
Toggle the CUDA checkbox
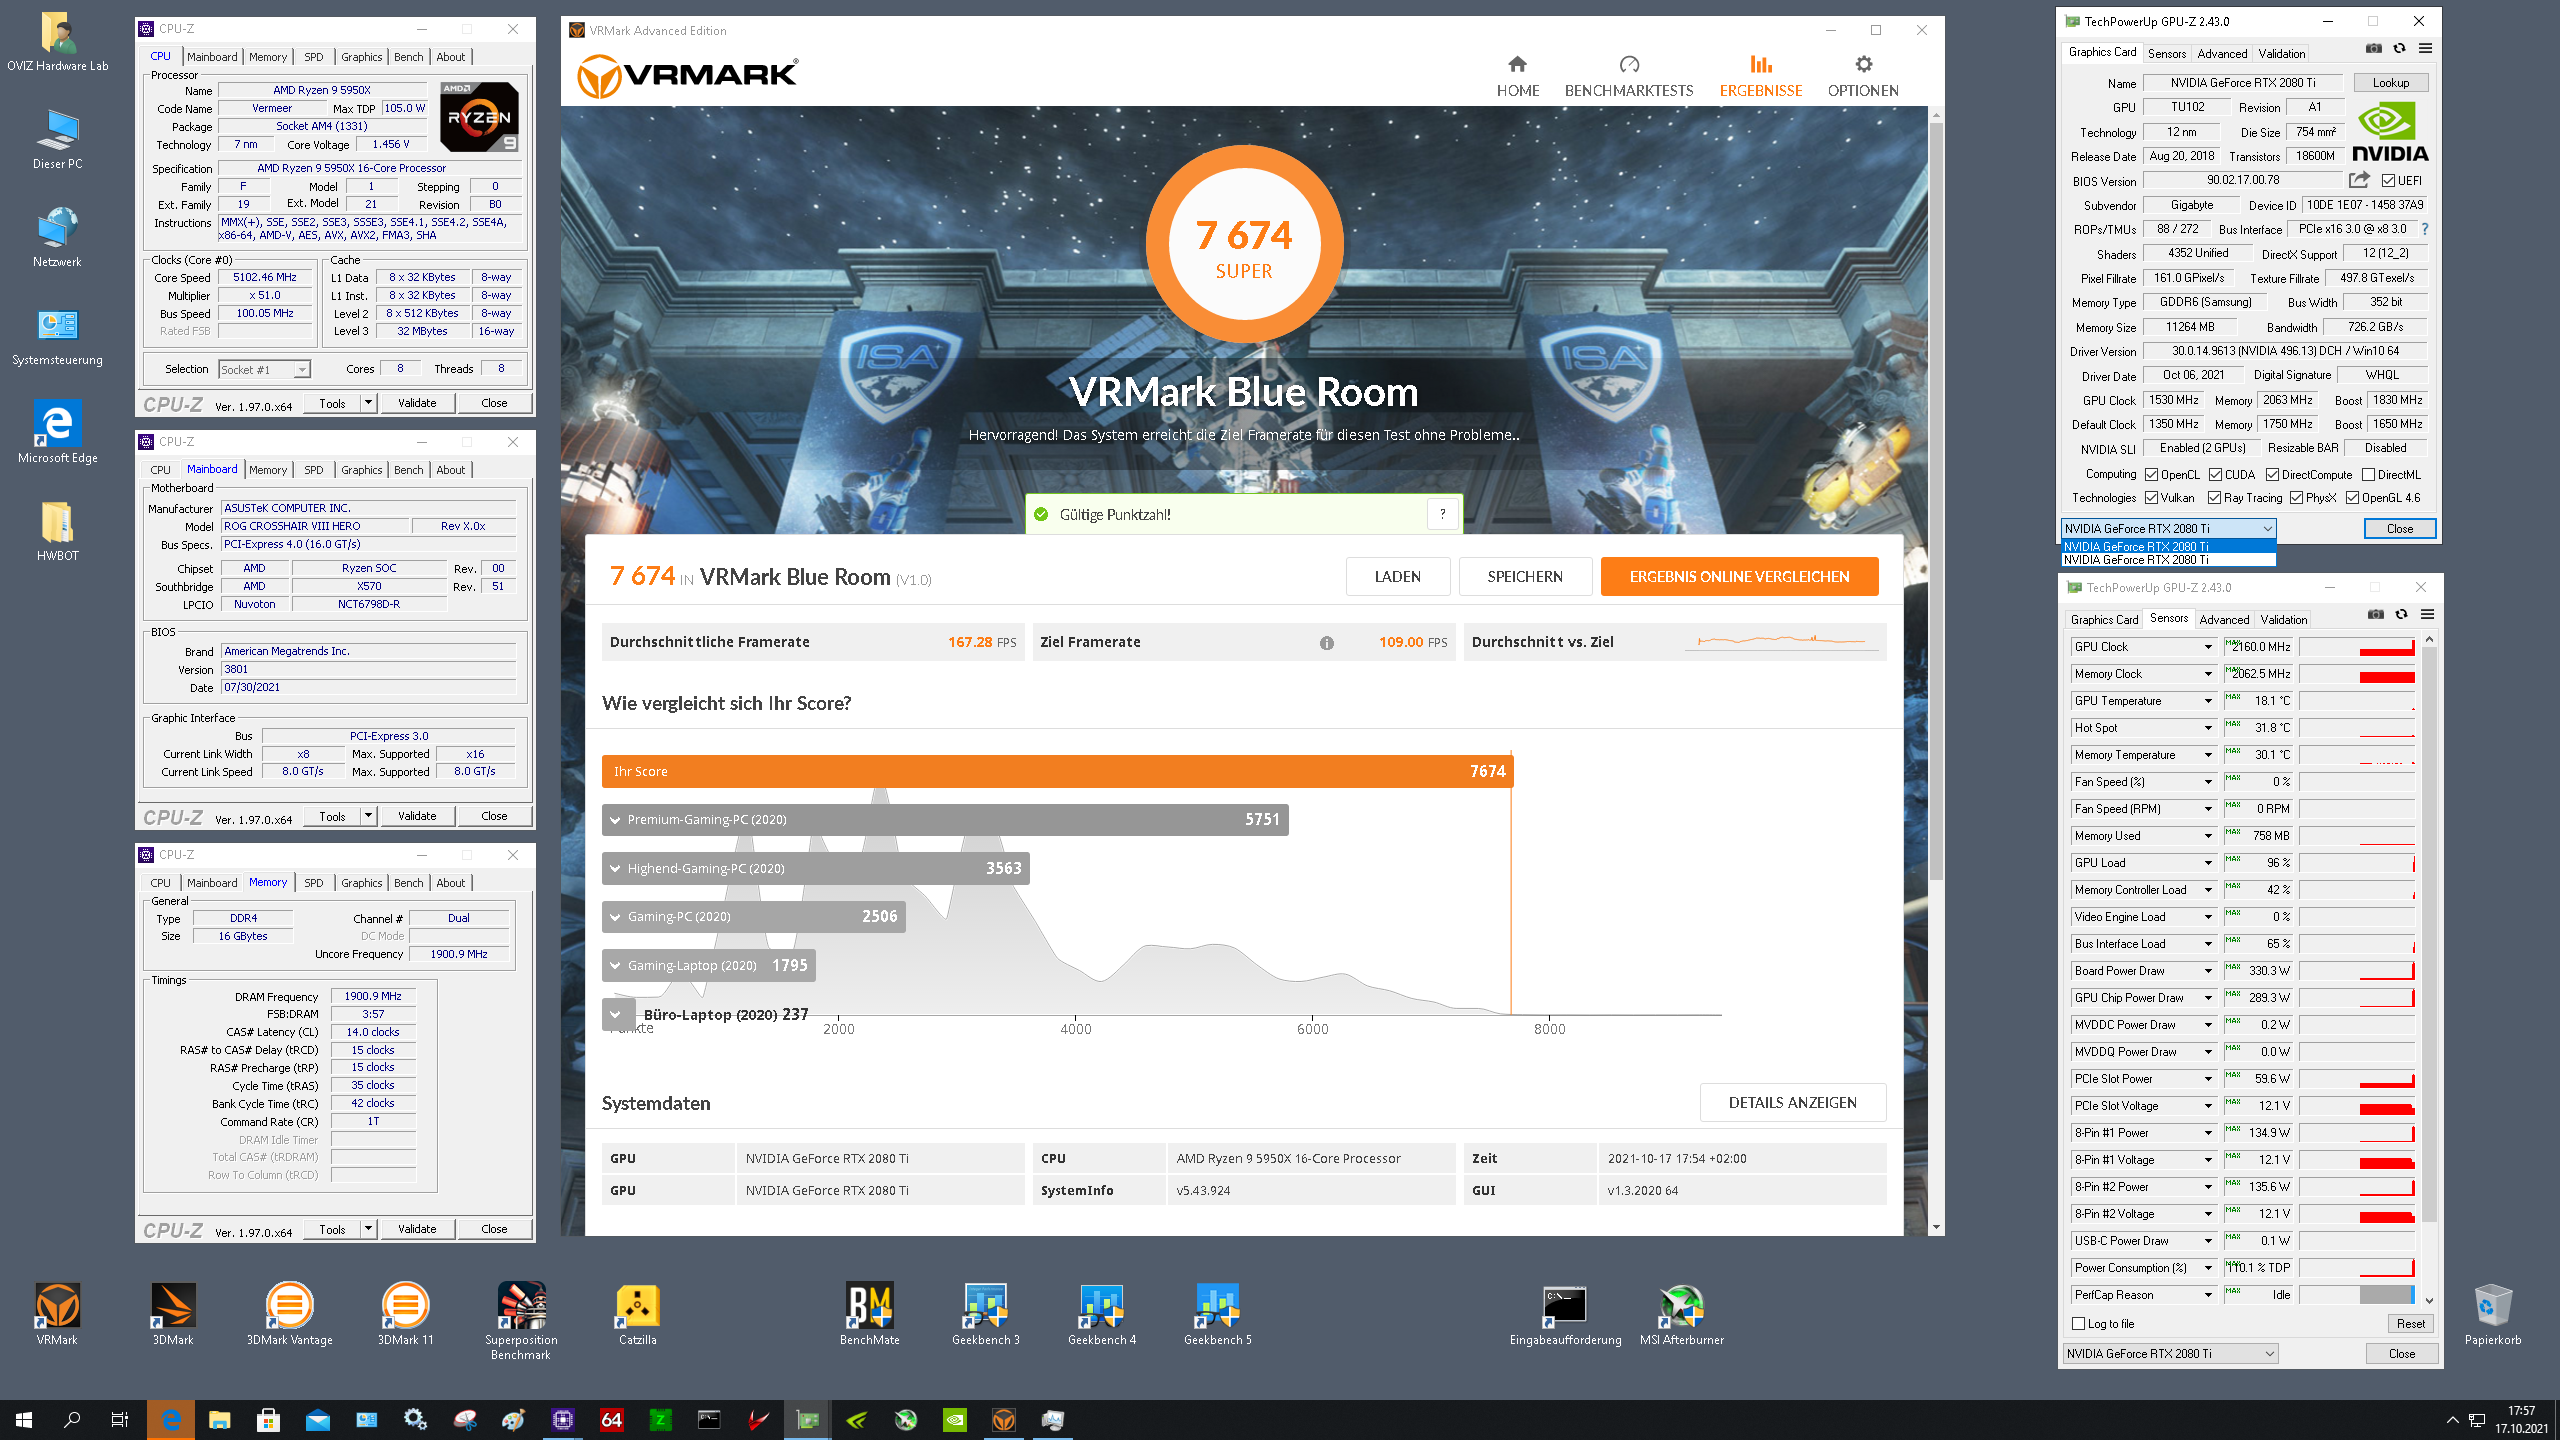pos(2215,475)
